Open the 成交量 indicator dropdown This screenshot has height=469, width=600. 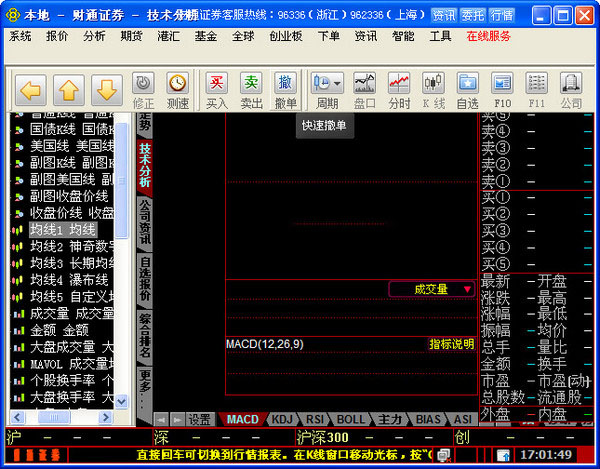pyautogui.click(x=432, y=289)
